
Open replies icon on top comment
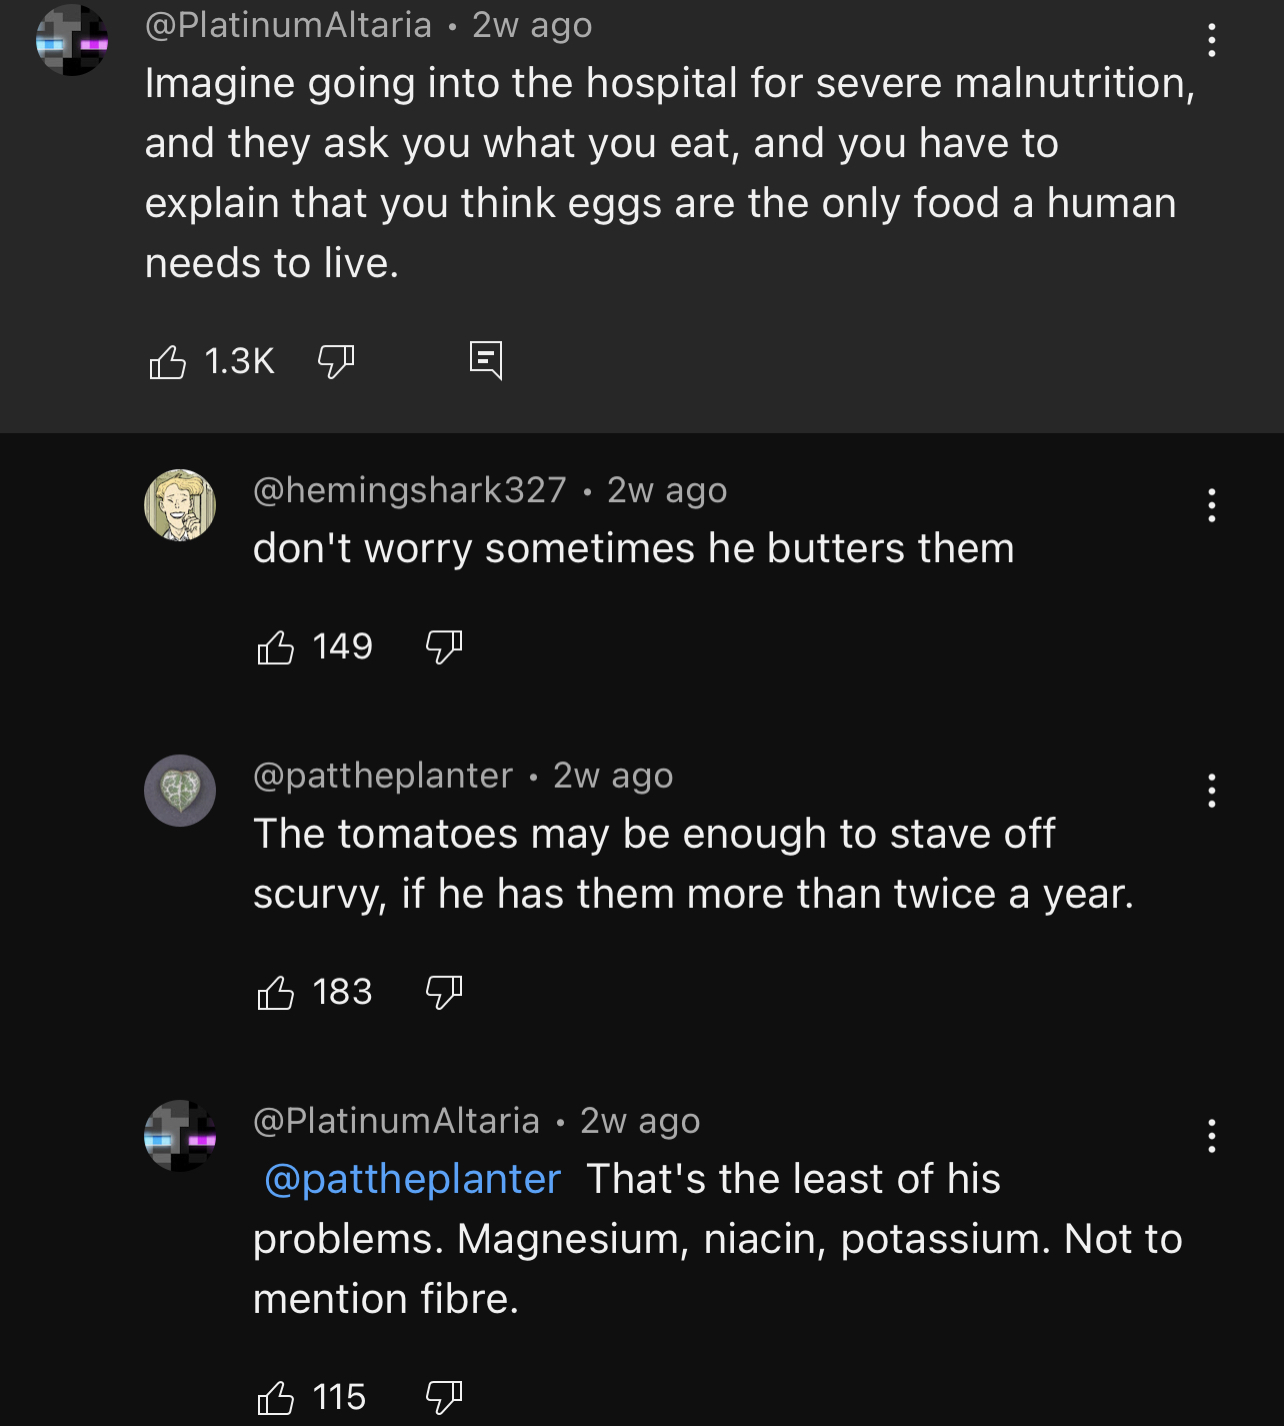[486, 360]
